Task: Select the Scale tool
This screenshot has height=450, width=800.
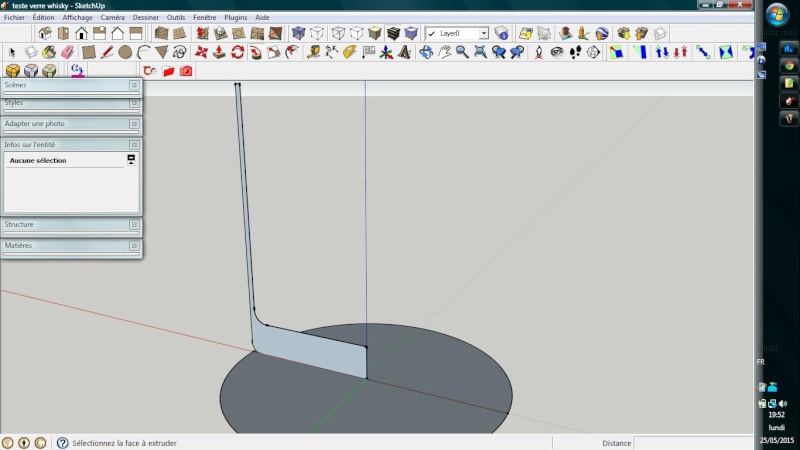Action: click(x=274, y=52)
